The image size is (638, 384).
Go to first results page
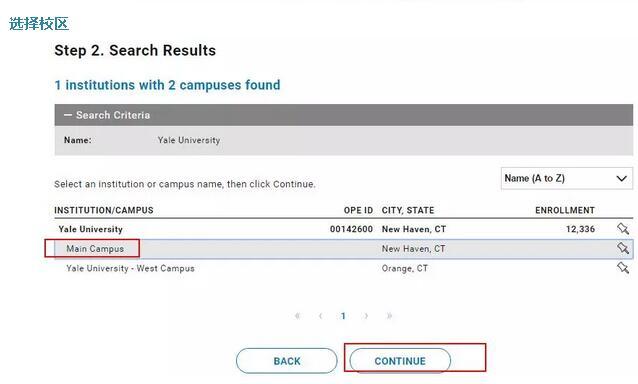point(297,316)
